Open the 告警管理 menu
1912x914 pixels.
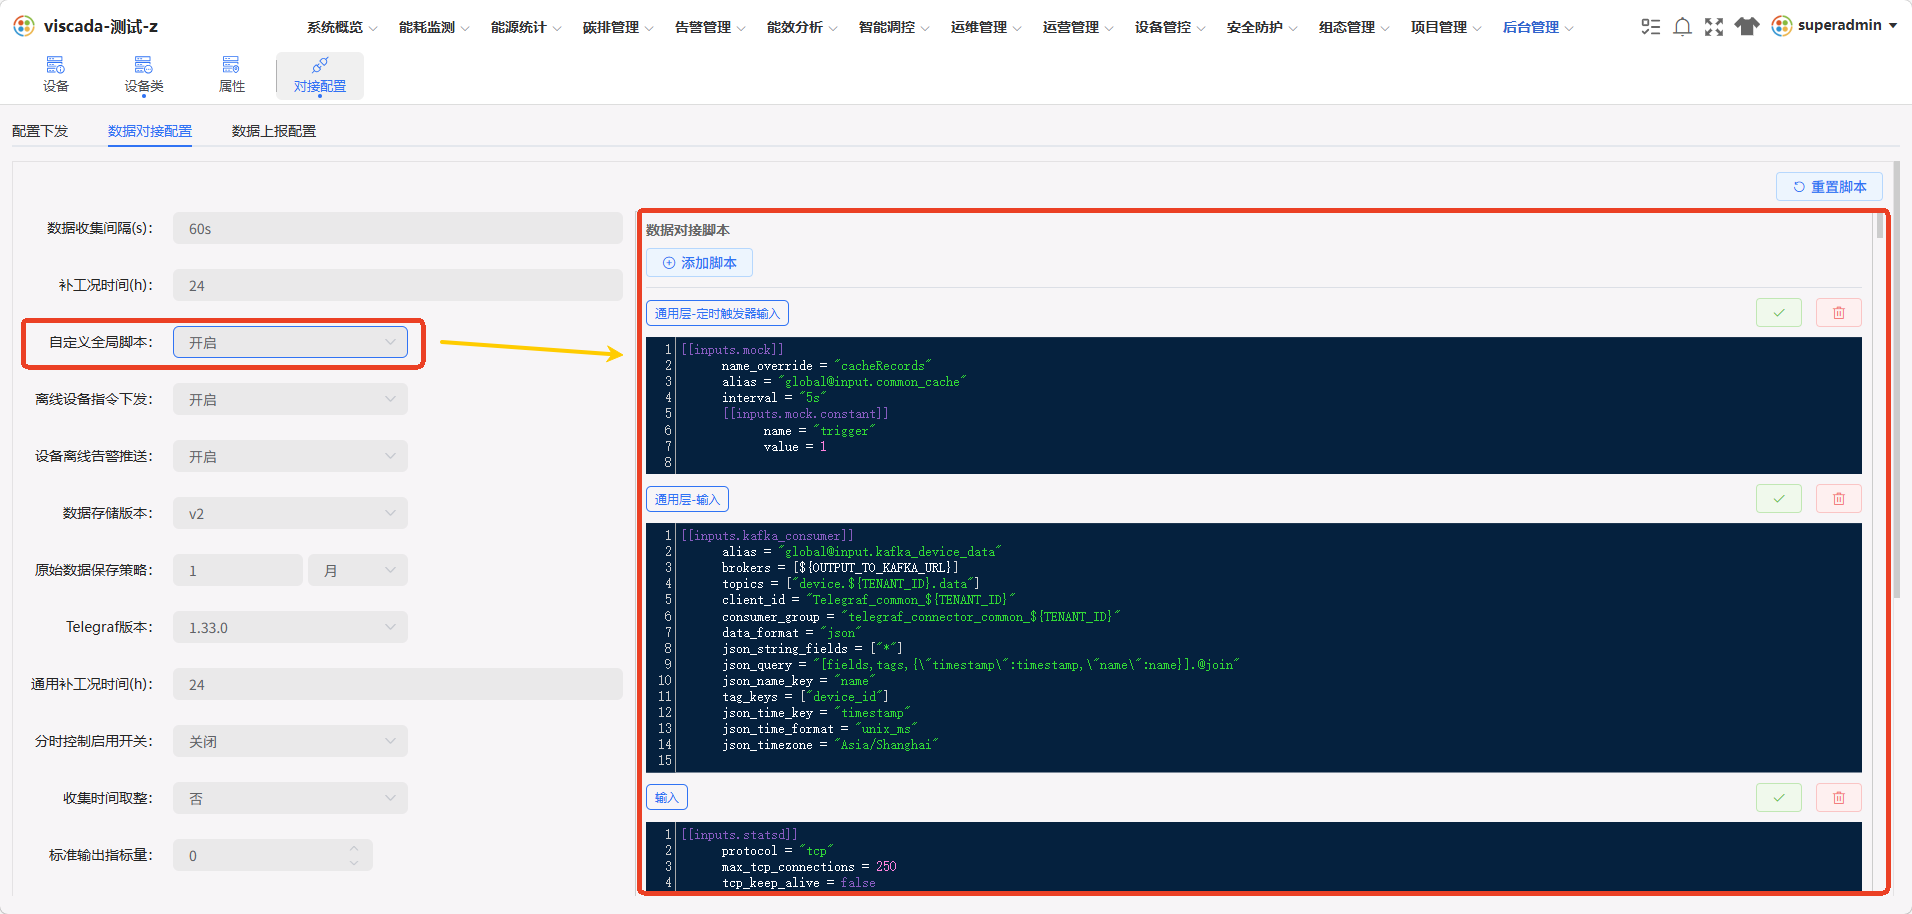tap(710, 27)
